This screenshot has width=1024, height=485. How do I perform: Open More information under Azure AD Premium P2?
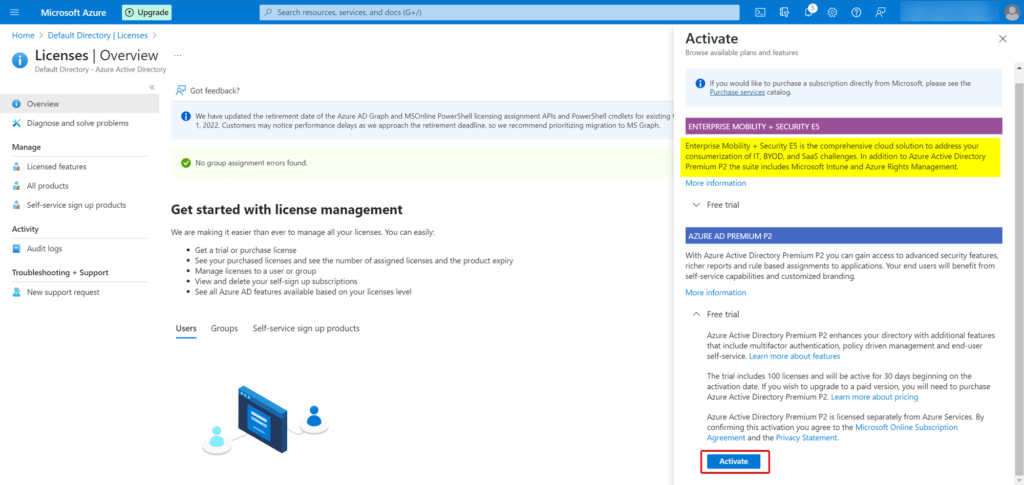716,292
